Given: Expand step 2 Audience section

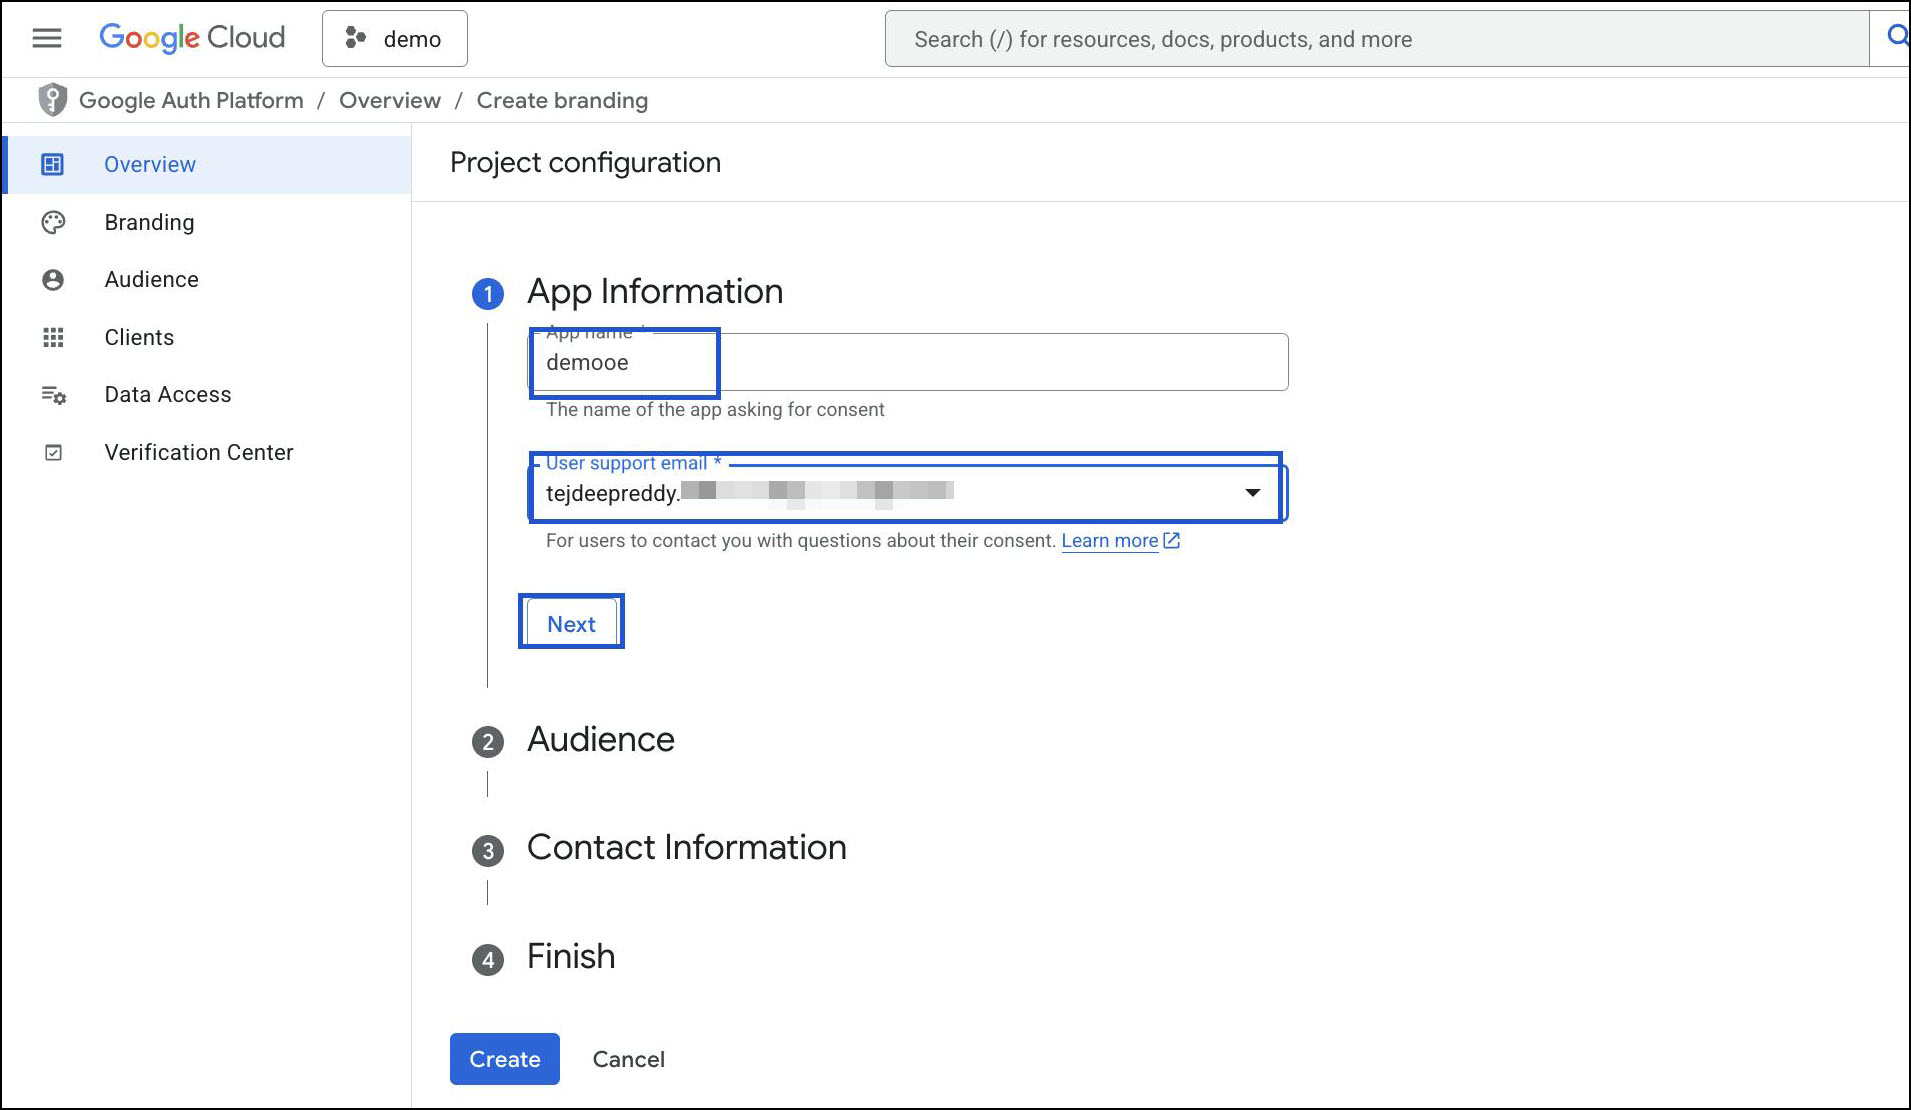Looking at the screenshot, I should click(600, 740).
